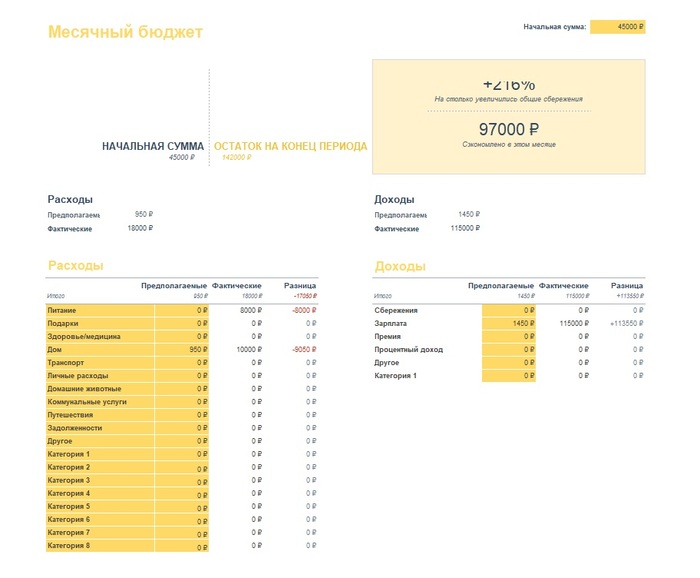
Task: Select the 115000 ₽ actual income summary value
Action: coord(465,228)
